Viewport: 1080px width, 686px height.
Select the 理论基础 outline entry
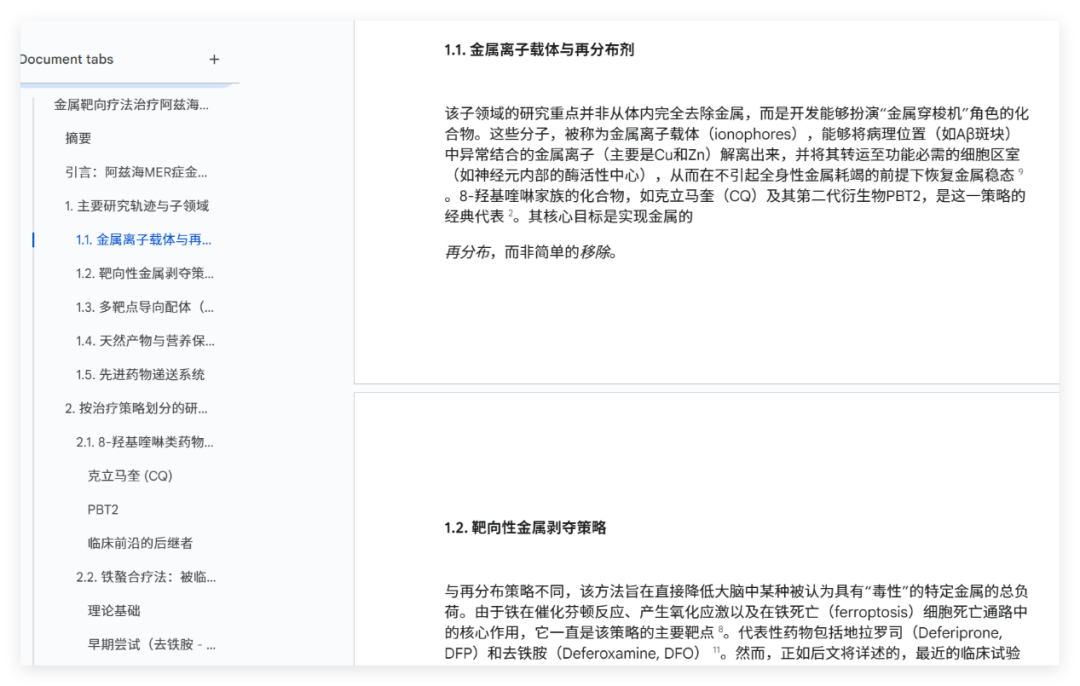(114, 611)
